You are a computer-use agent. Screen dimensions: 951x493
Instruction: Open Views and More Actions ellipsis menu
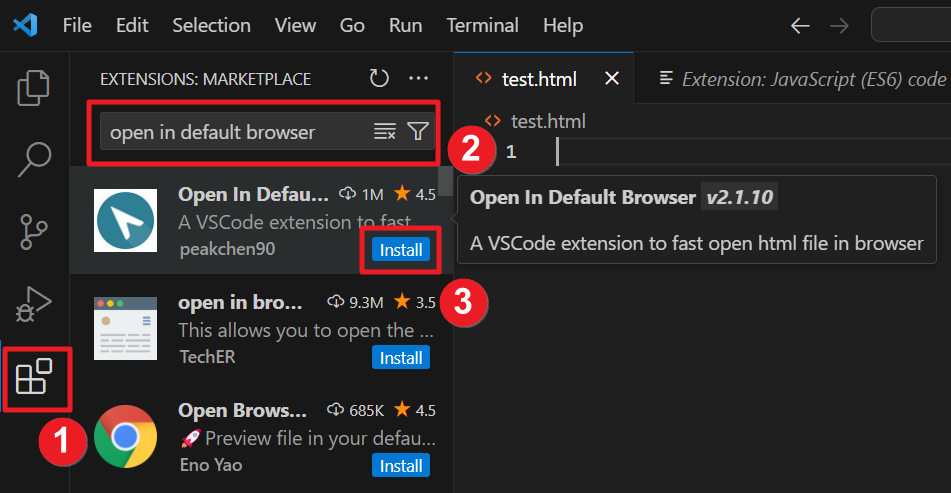pos(418,78)
